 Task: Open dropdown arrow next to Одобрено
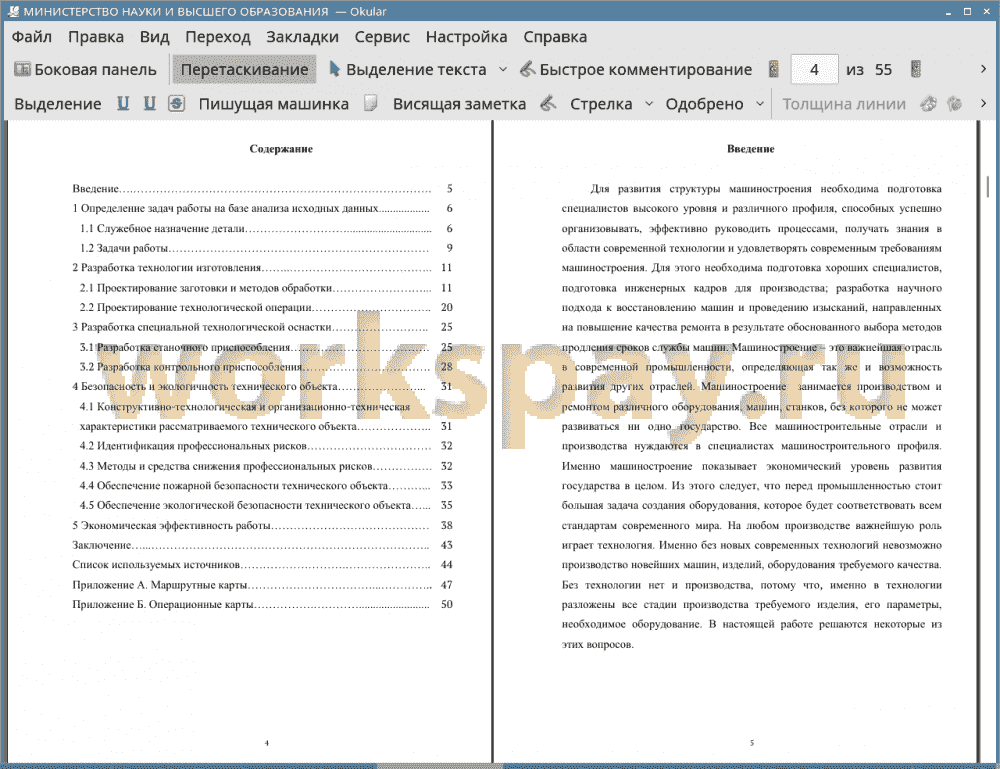[x=760, y=104]
